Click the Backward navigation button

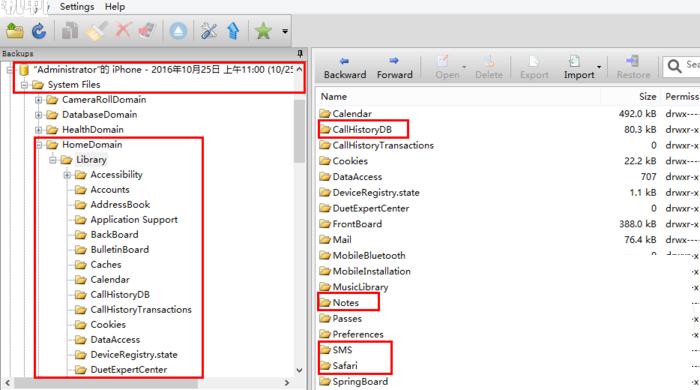[x=345, y=68]
